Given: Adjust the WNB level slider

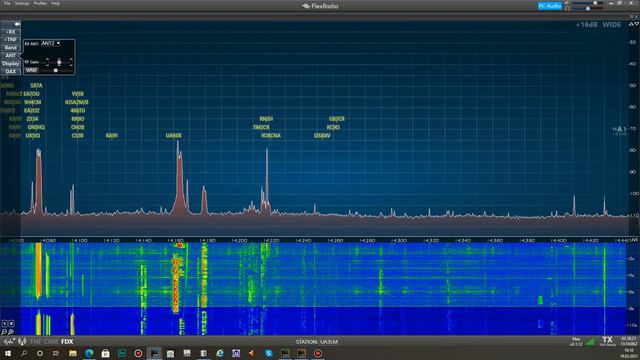Looking at the screenshot, I should [56, 70].
